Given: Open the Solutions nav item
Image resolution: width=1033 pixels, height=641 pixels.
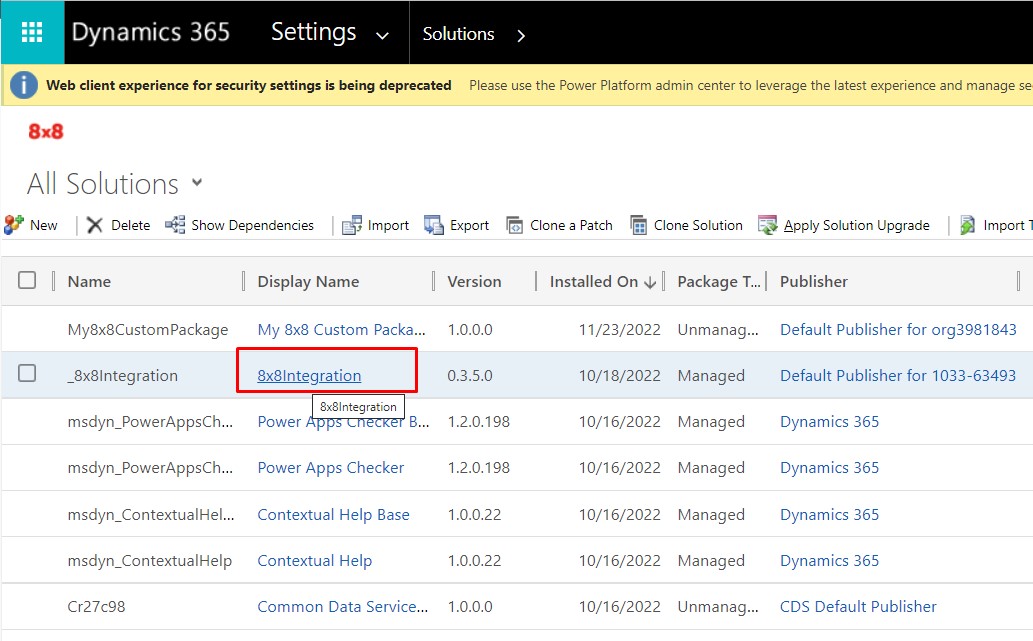Looking at the screenshot, I should point(458,34).
